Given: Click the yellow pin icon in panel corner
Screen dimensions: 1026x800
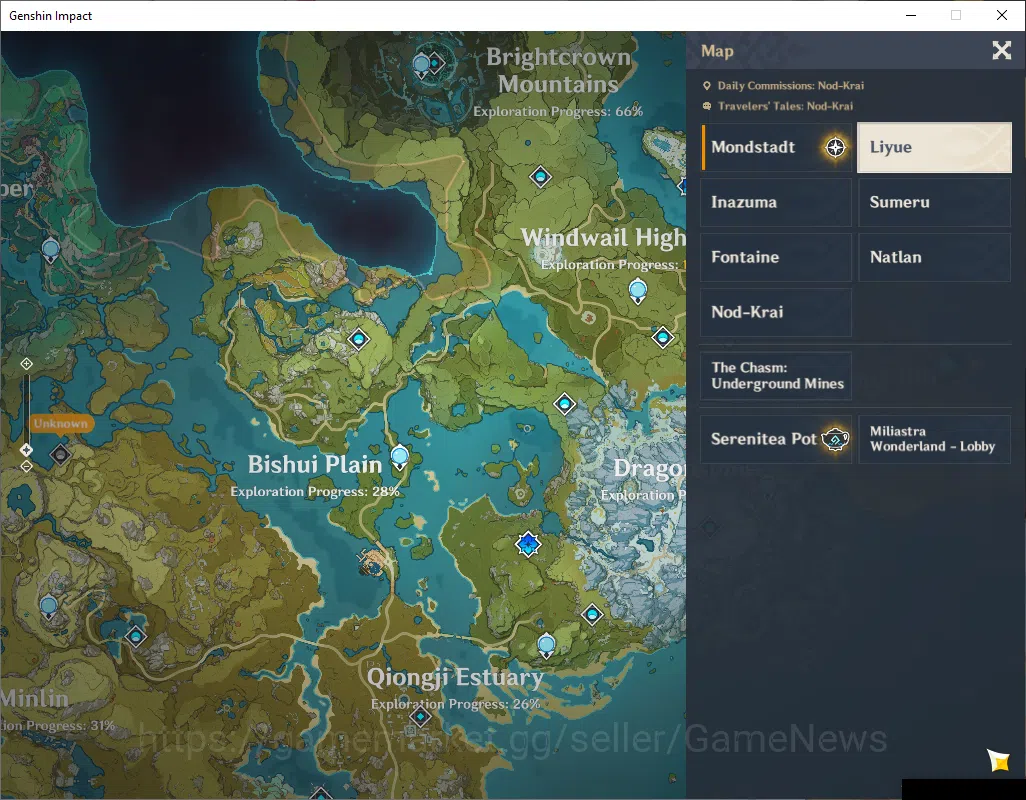Looking at the screenshot, I should [x=999, y=760].
